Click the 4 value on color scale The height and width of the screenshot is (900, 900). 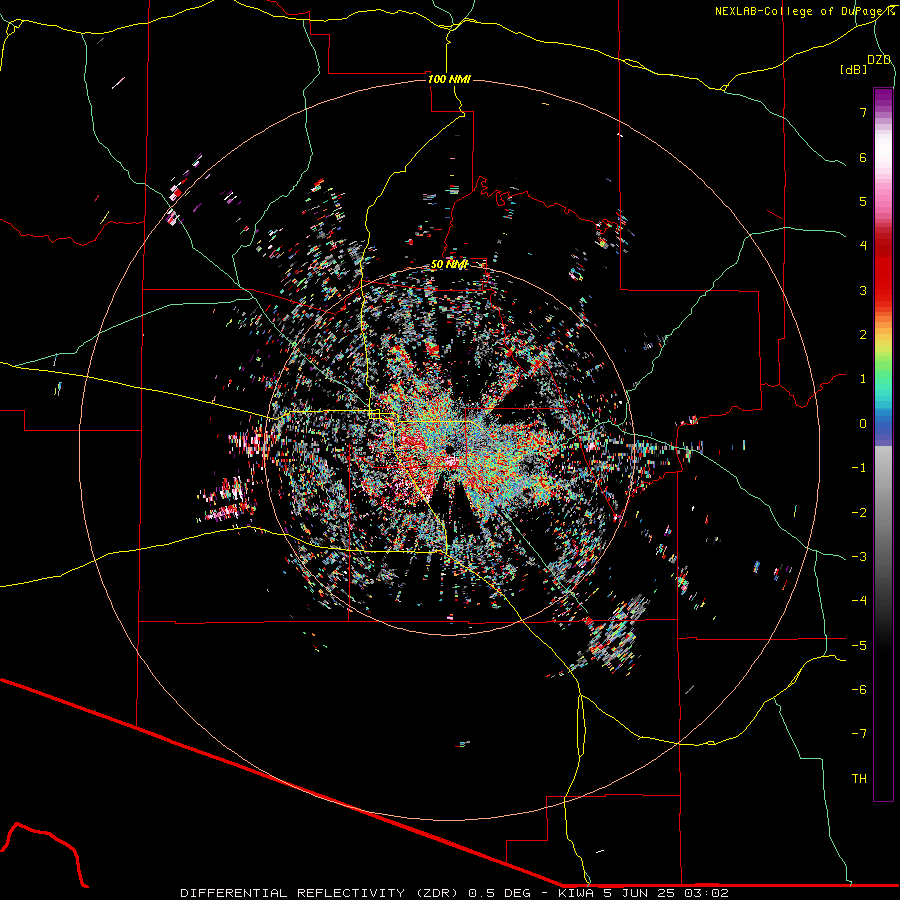(x=863, y=246)
